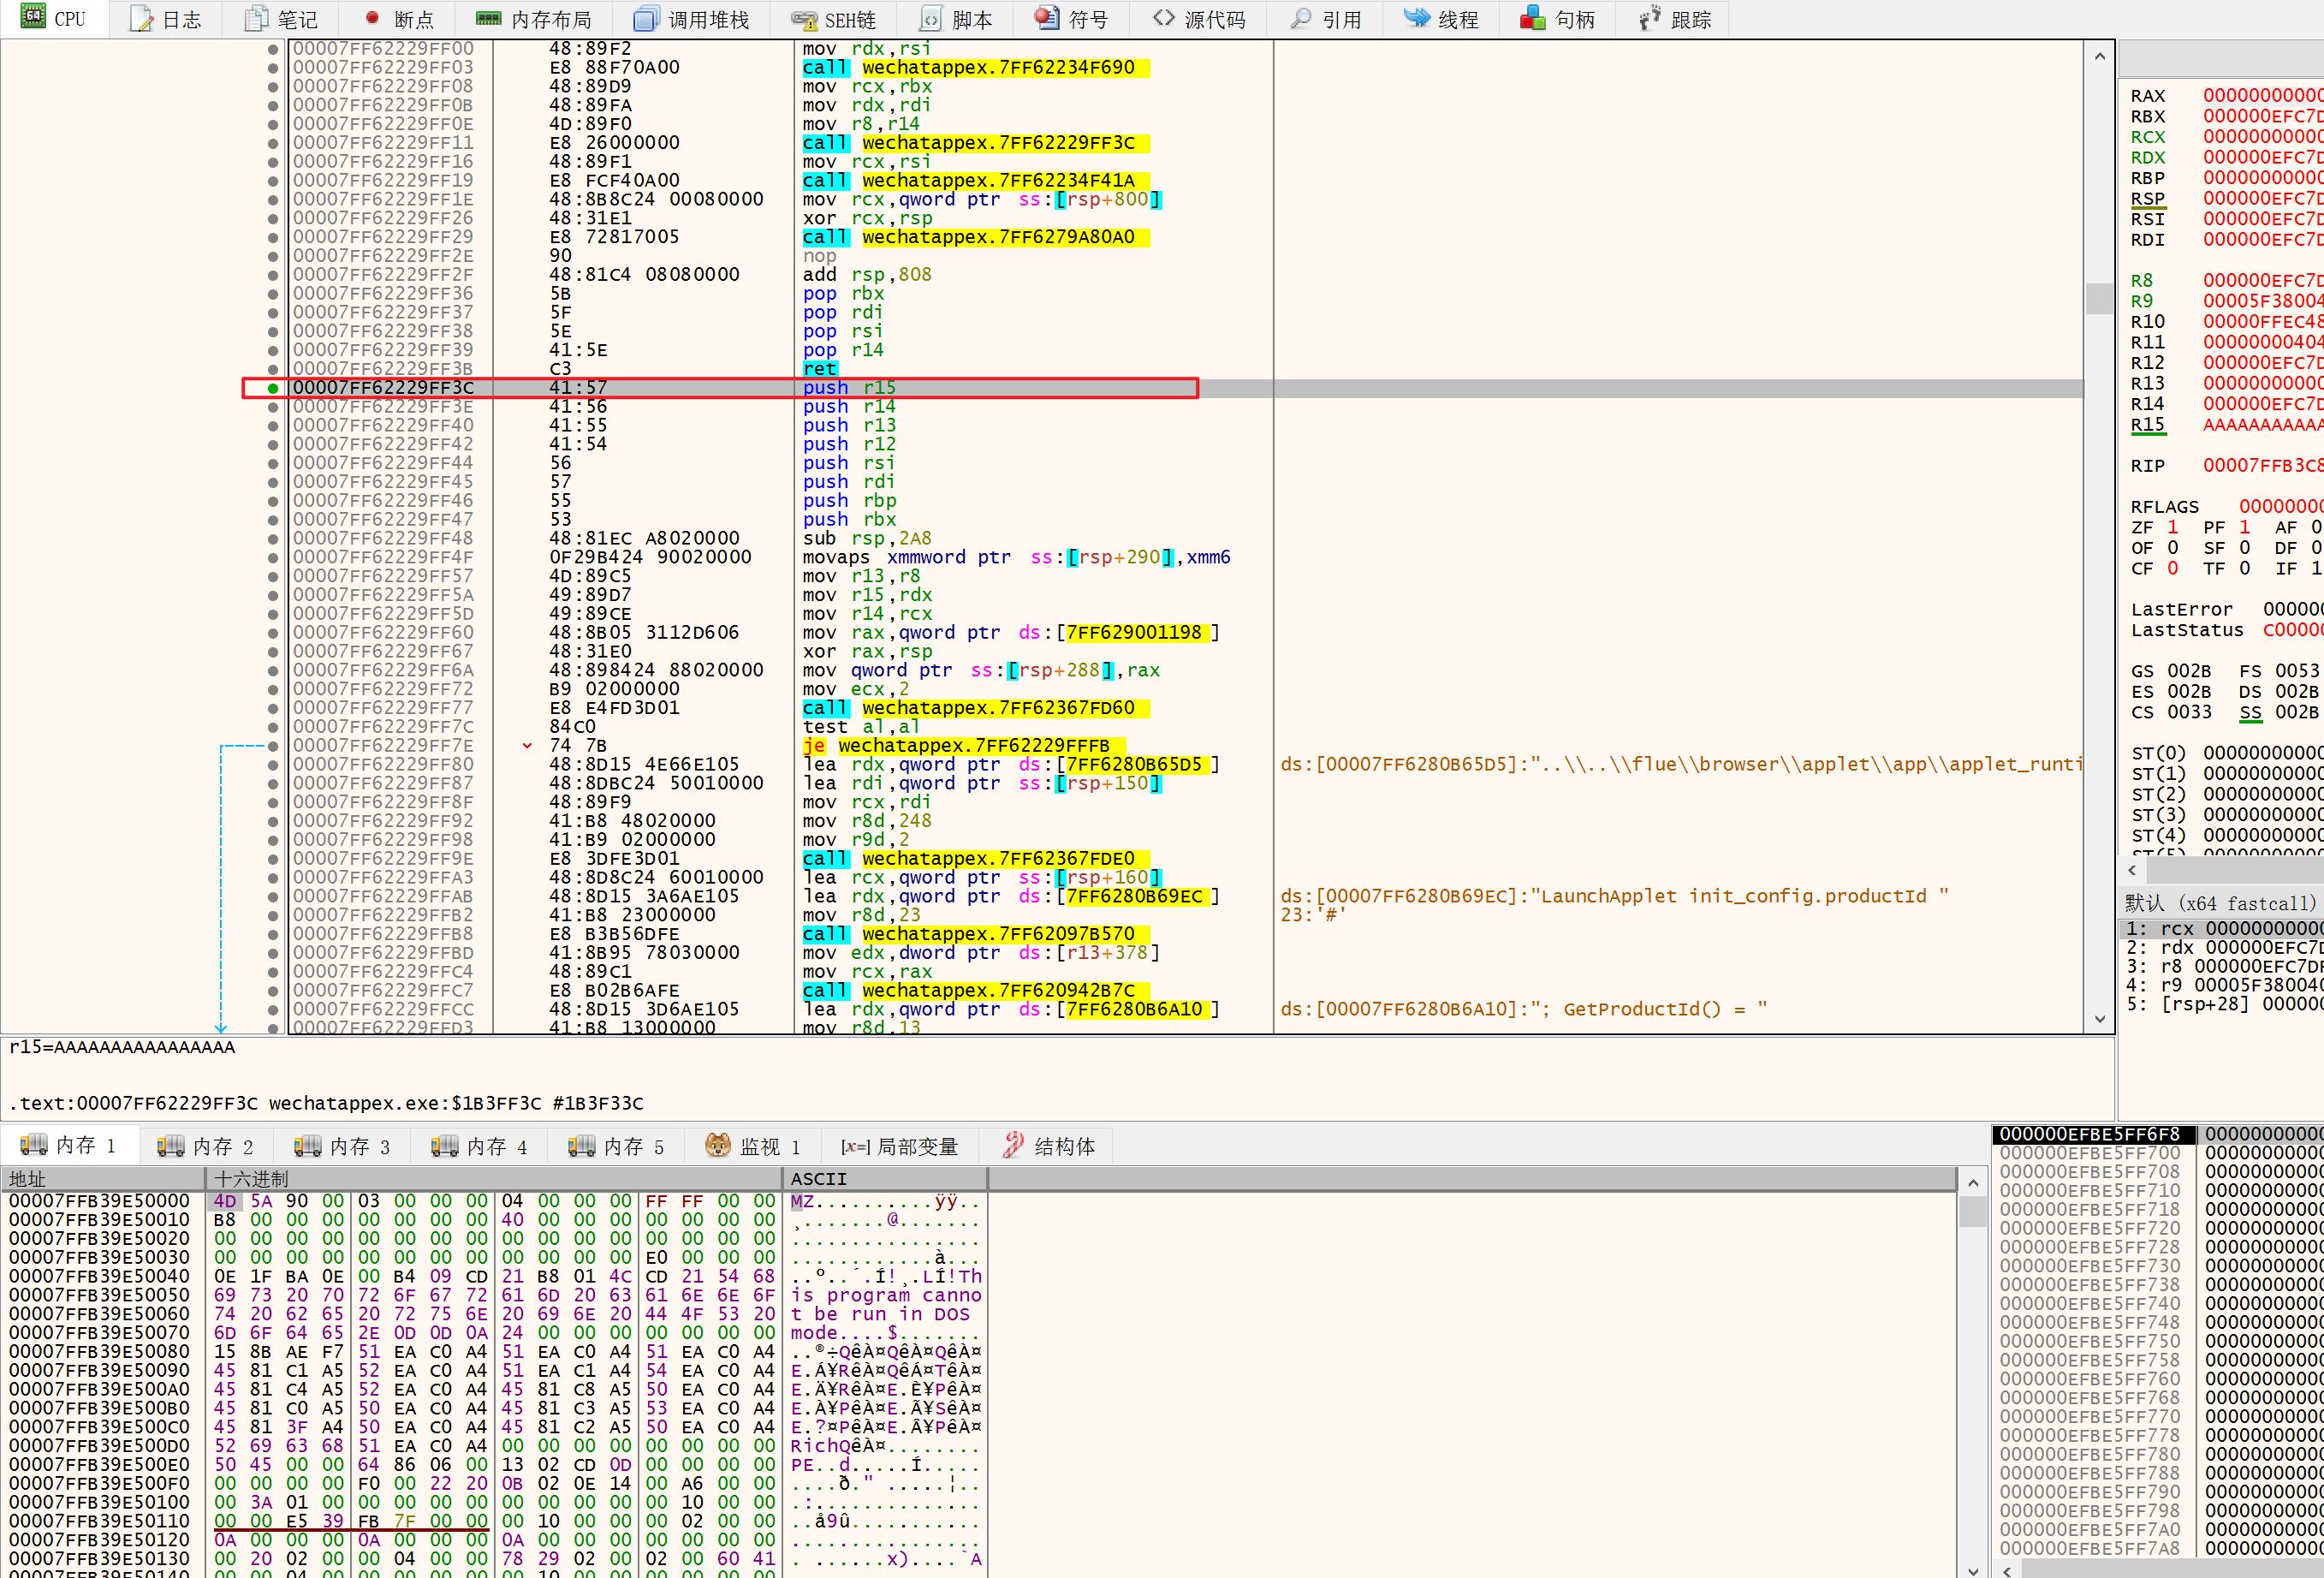Click the 符号 symbols tab icon

(x=1046, y=18)
